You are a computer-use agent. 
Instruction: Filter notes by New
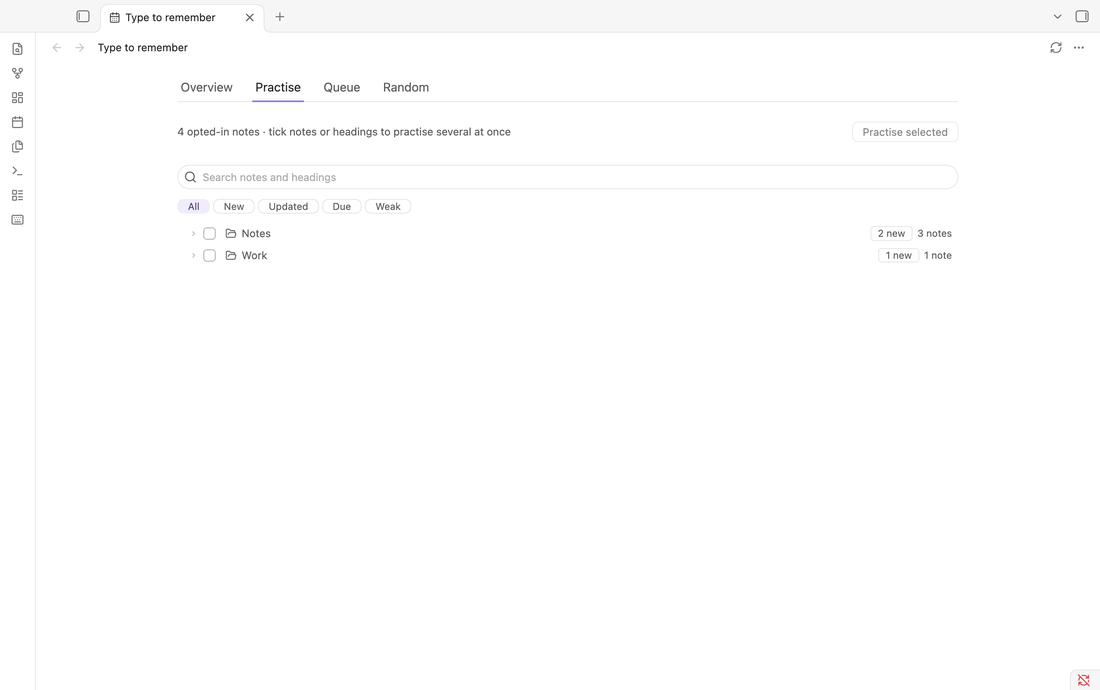click(234, 206)
